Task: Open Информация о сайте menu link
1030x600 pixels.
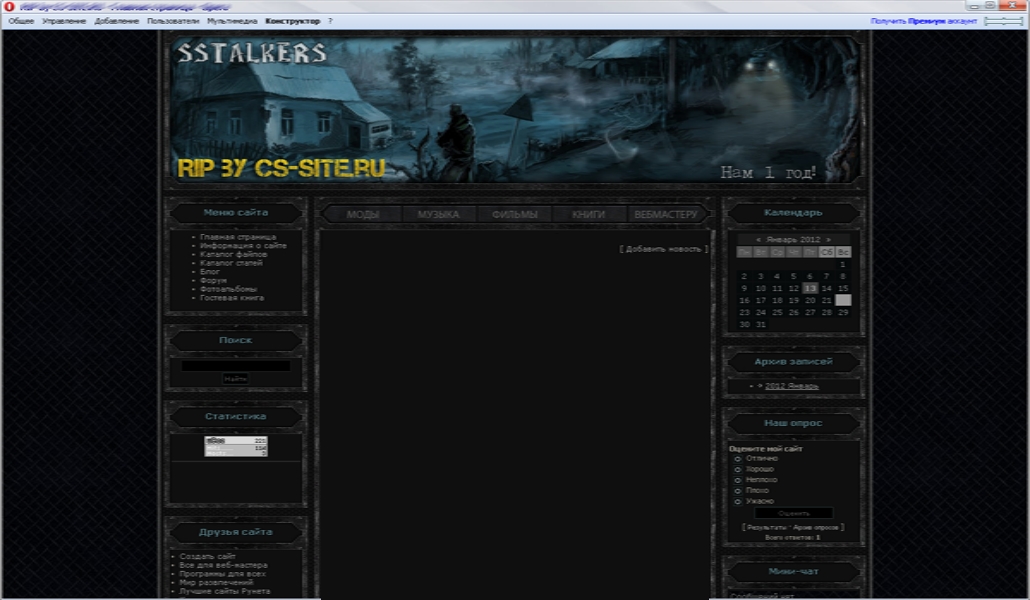Action: [243, 245]
